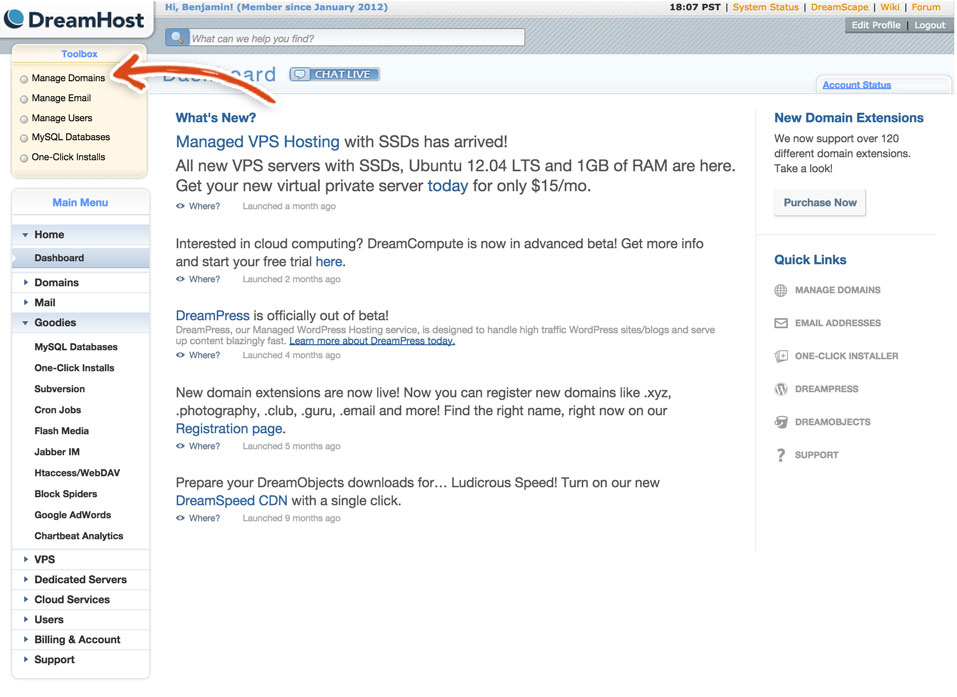Open the Managed VPS Hosting link
Image resolution: width=957 pixels, height=697 pixels.
[x=258, y=142]
